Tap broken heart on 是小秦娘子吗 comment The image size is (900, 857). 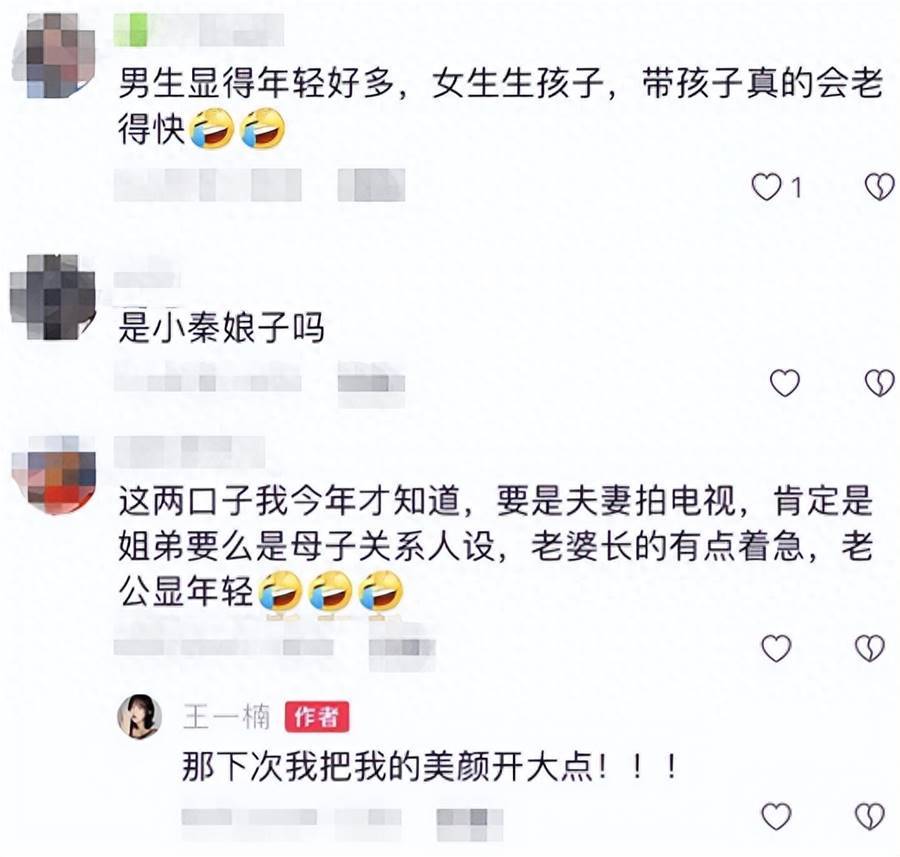(879, 383)
